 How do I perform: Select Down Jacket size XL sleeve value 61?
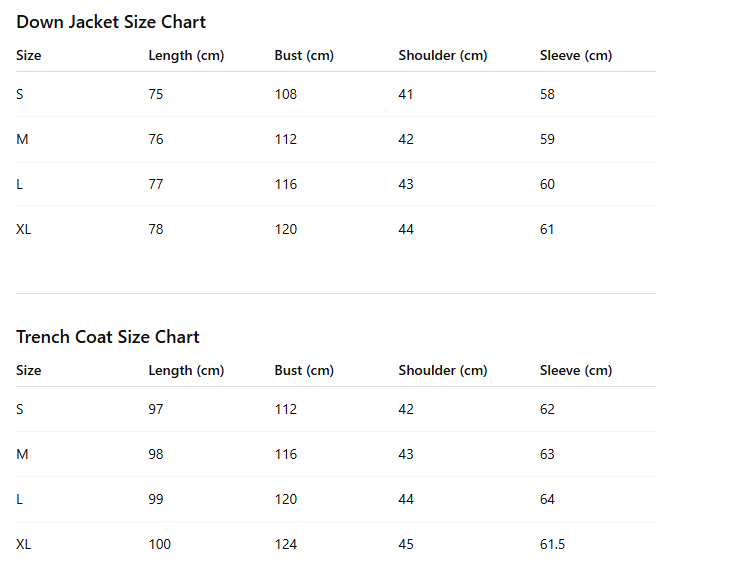547,229
